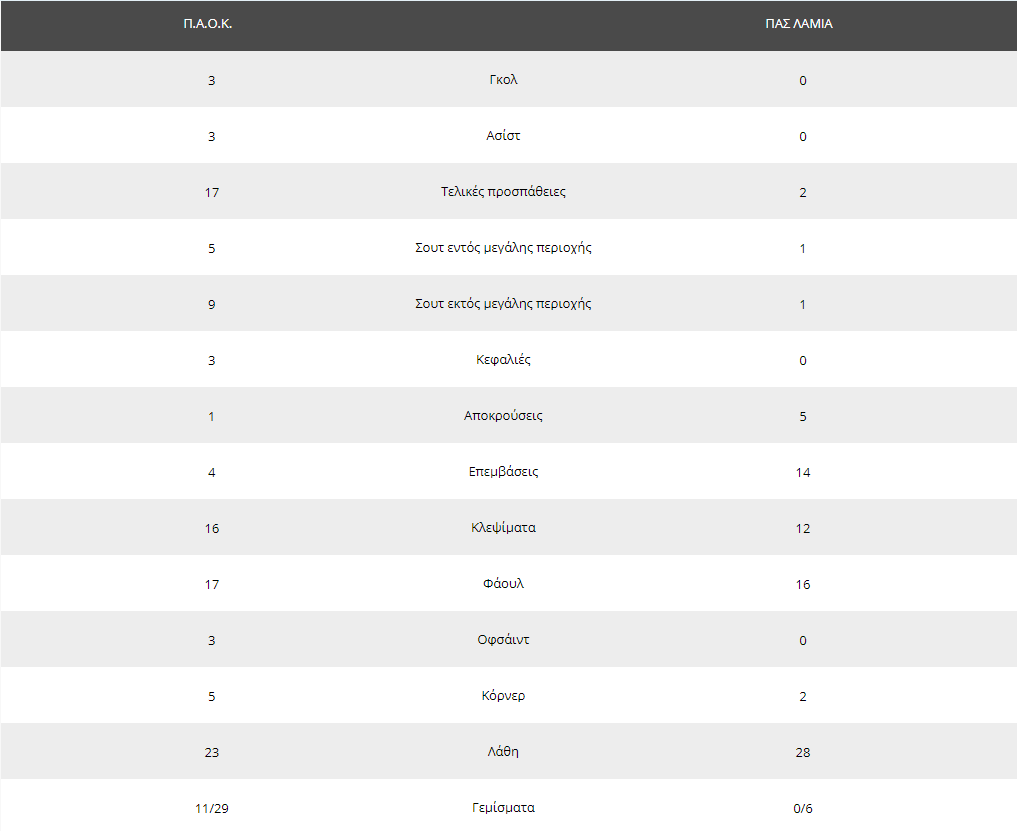
Task: Click Lamia crosses value 0/6
Action: pyautogui.click(x=802, y=809)
